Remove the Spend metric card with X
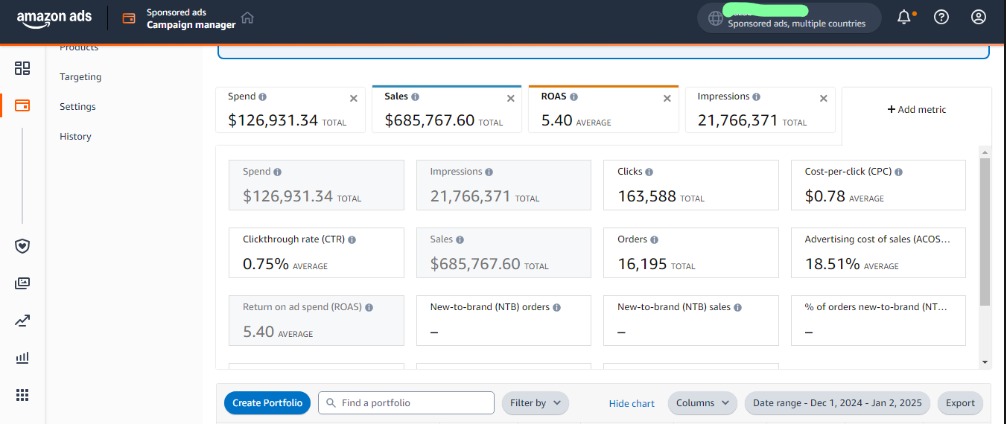1006x424 pixels. coord(353,98)
